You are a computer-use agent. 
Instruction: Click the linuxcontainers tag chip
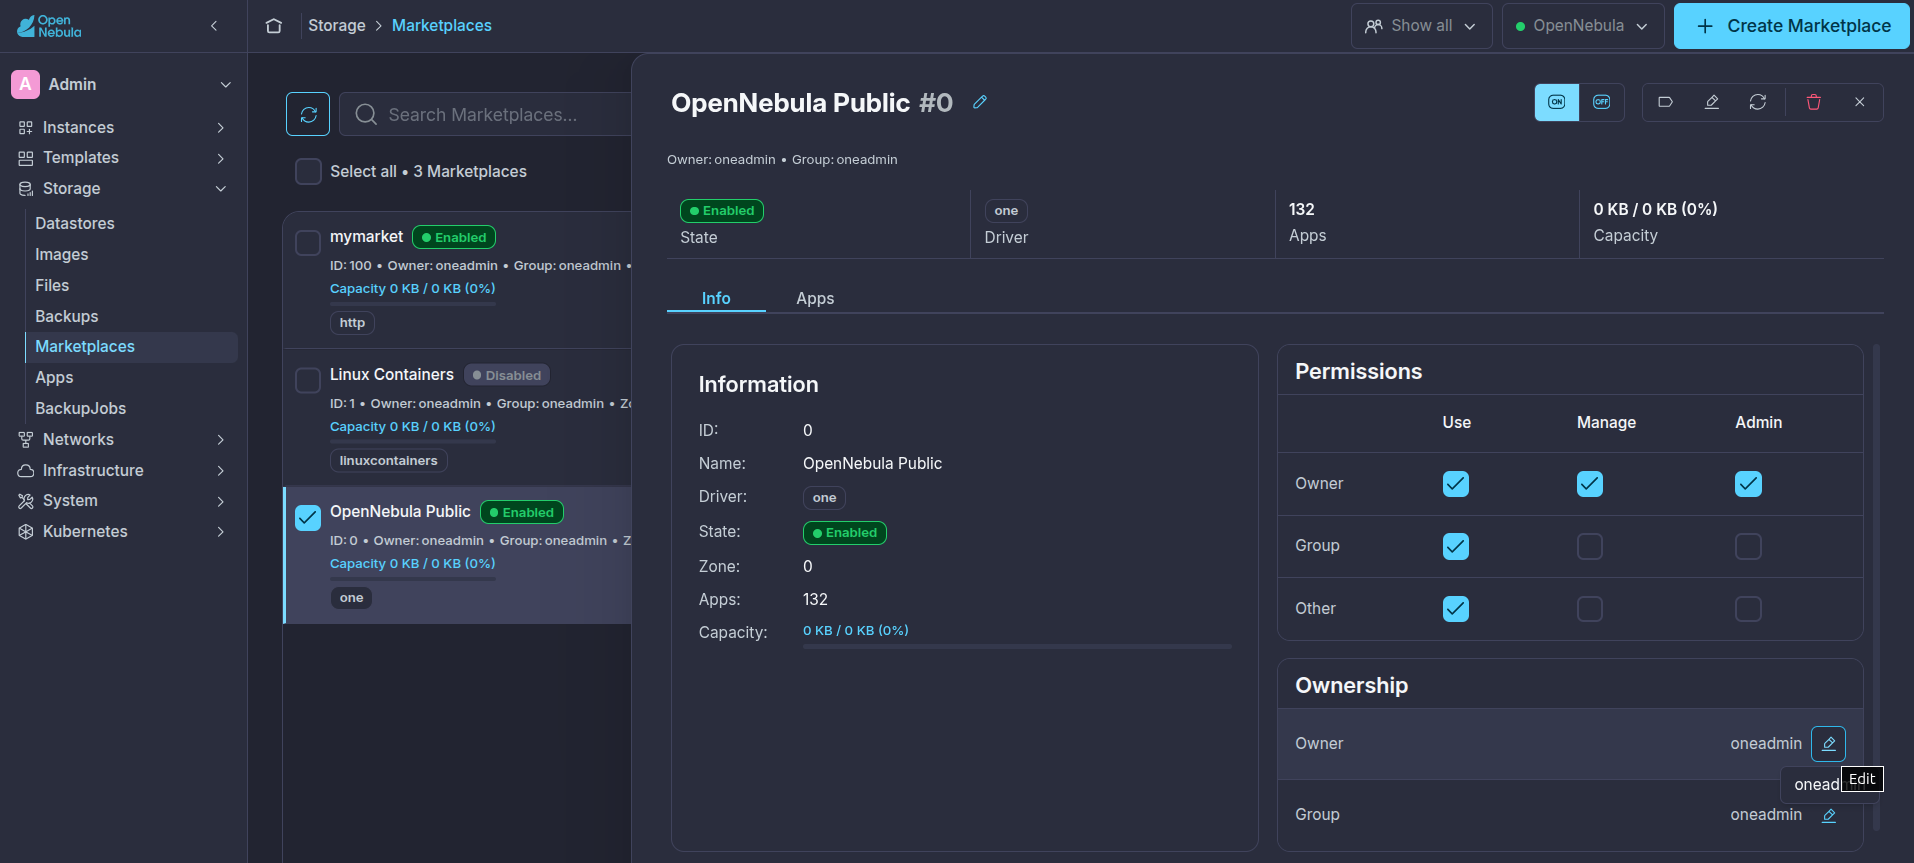click(x=388, y=461)
